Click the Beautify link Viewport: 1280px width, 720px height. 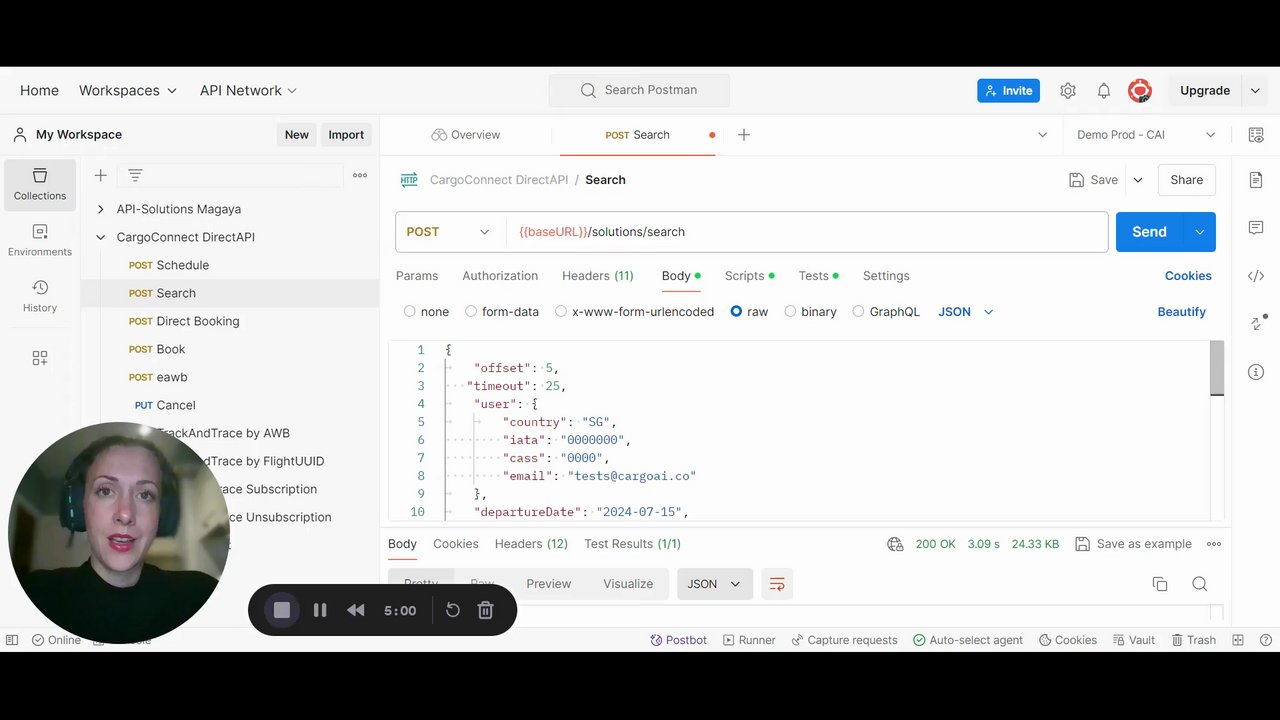1181,312
